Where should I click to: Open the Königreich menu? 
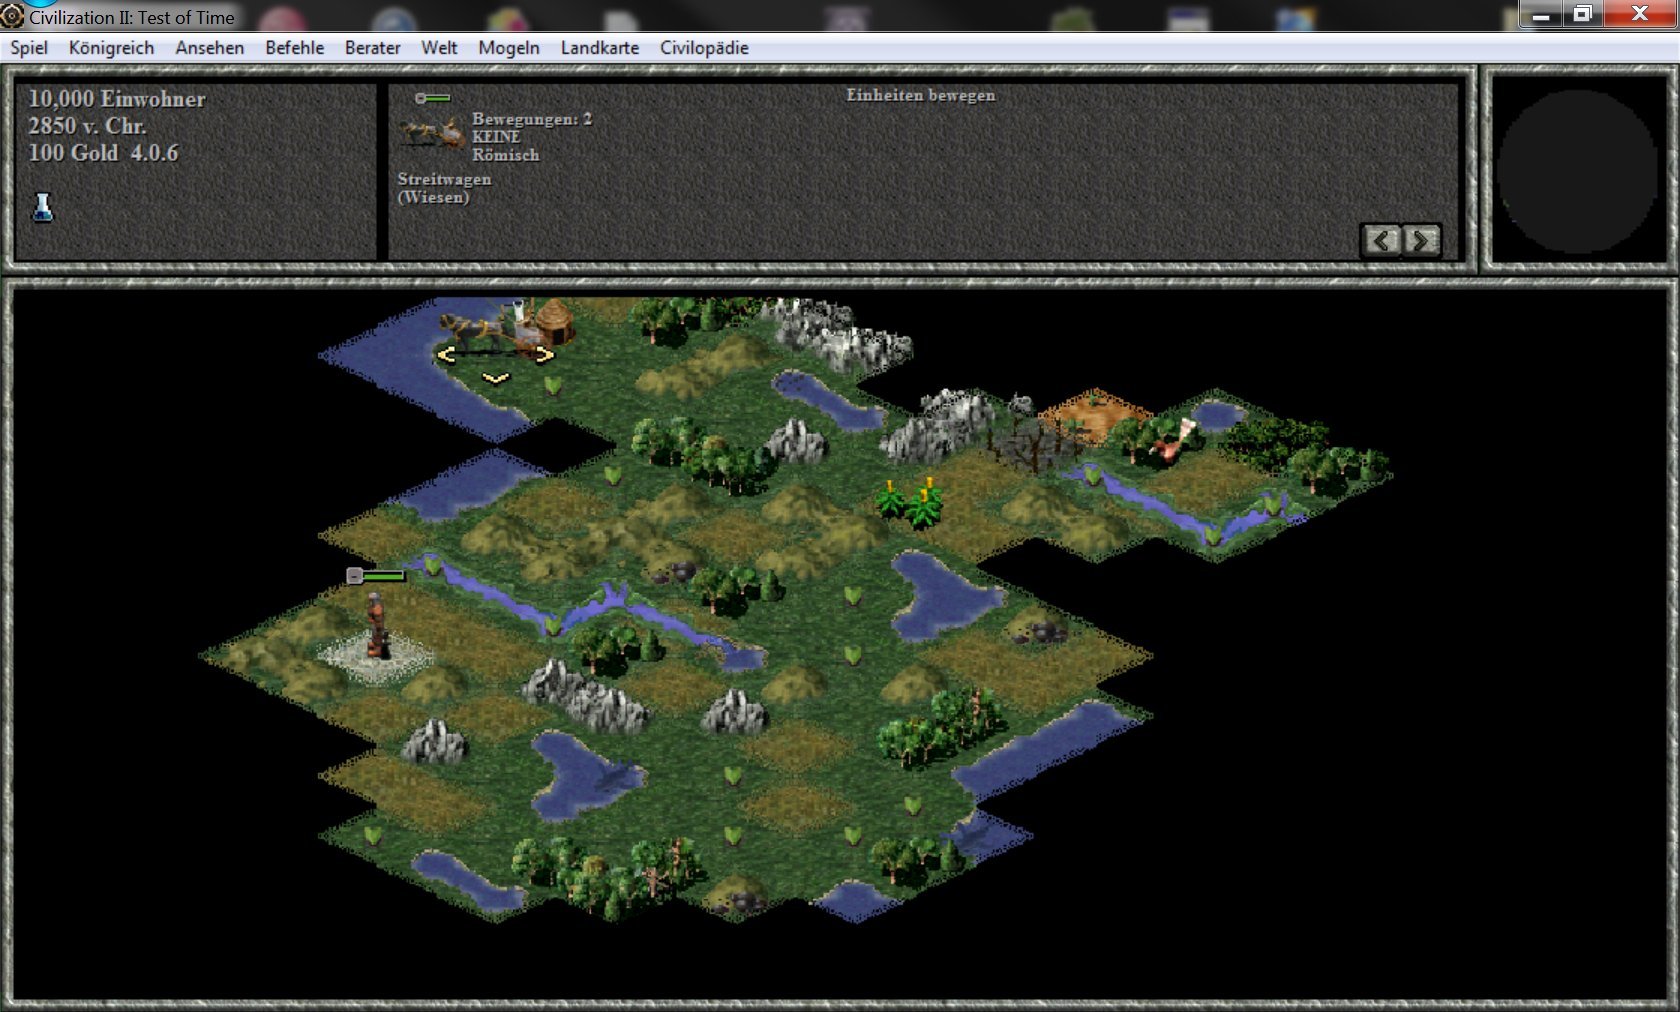[111, 48]
